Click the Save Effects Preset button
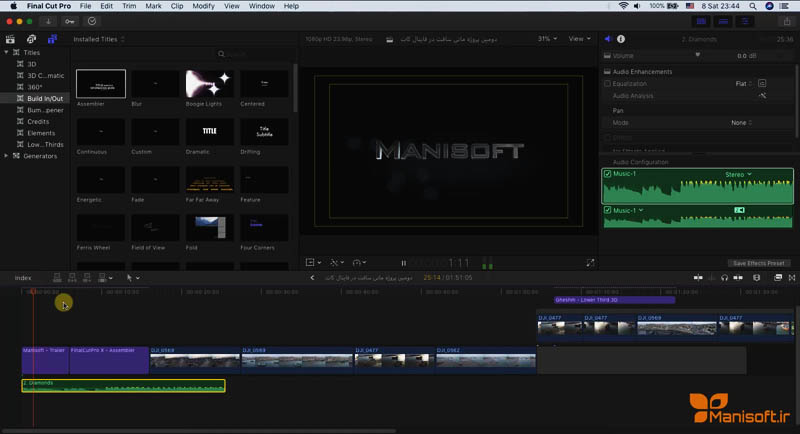Screen dimensions: 800x434 758,263
